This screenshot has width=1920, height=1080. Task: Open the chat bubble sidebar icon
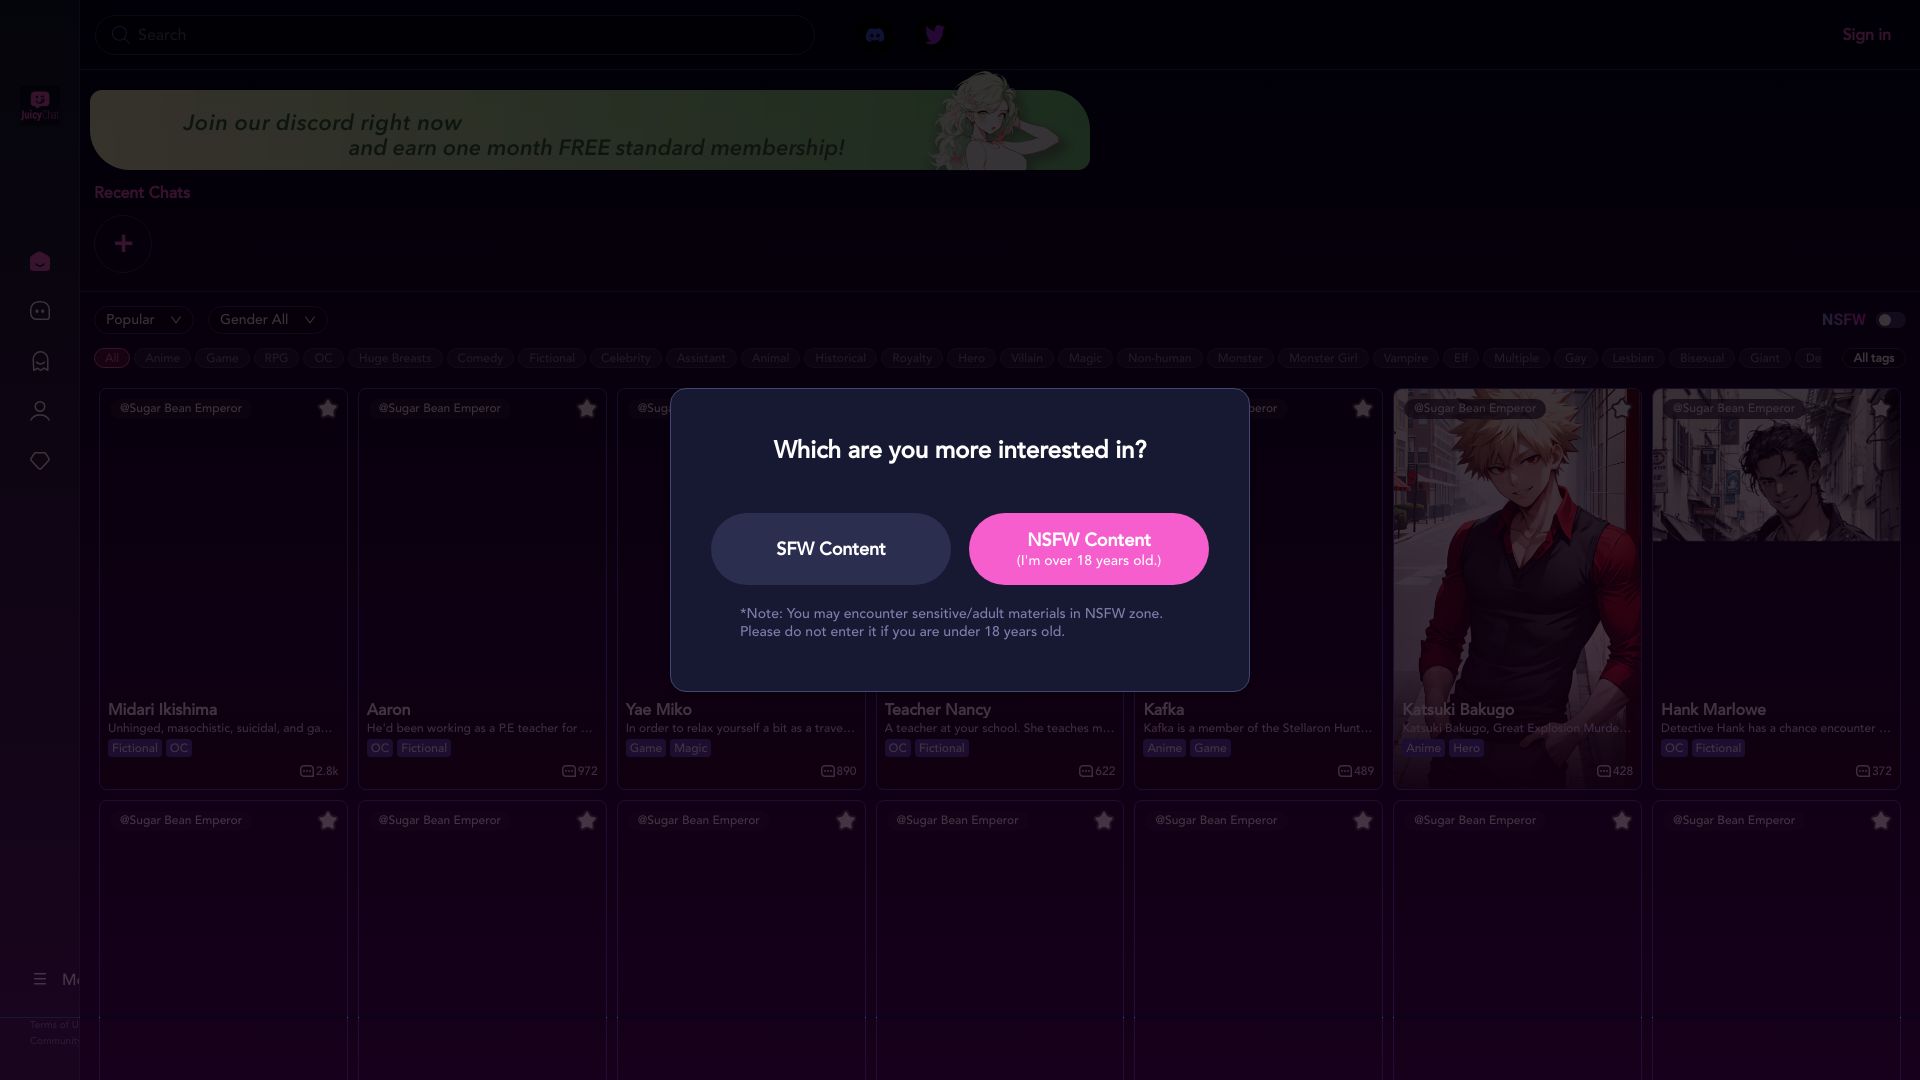coord(40,311)
